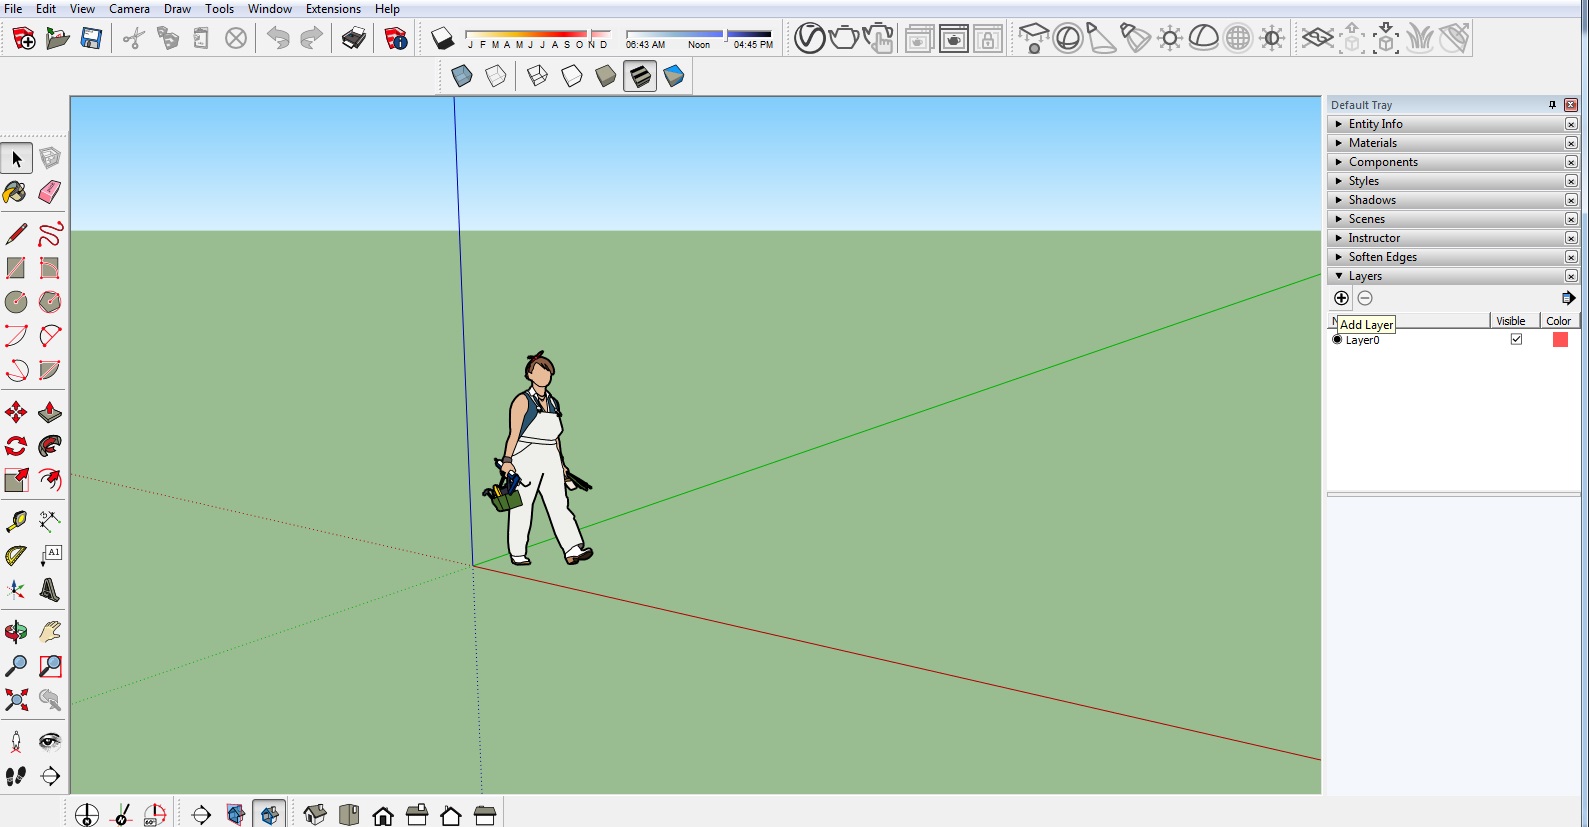Pick the Paint Bucket tool

click(16, 192)
